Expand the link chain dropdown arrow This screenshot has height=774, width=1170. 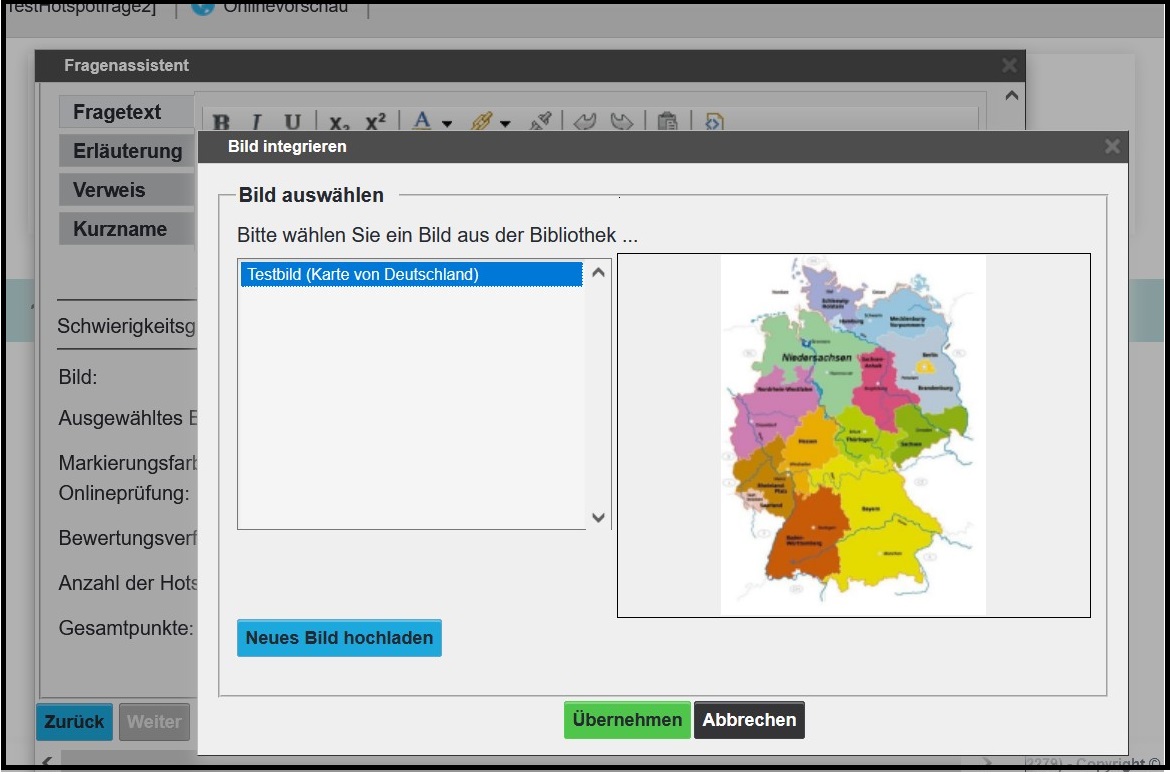pos(505,124)
